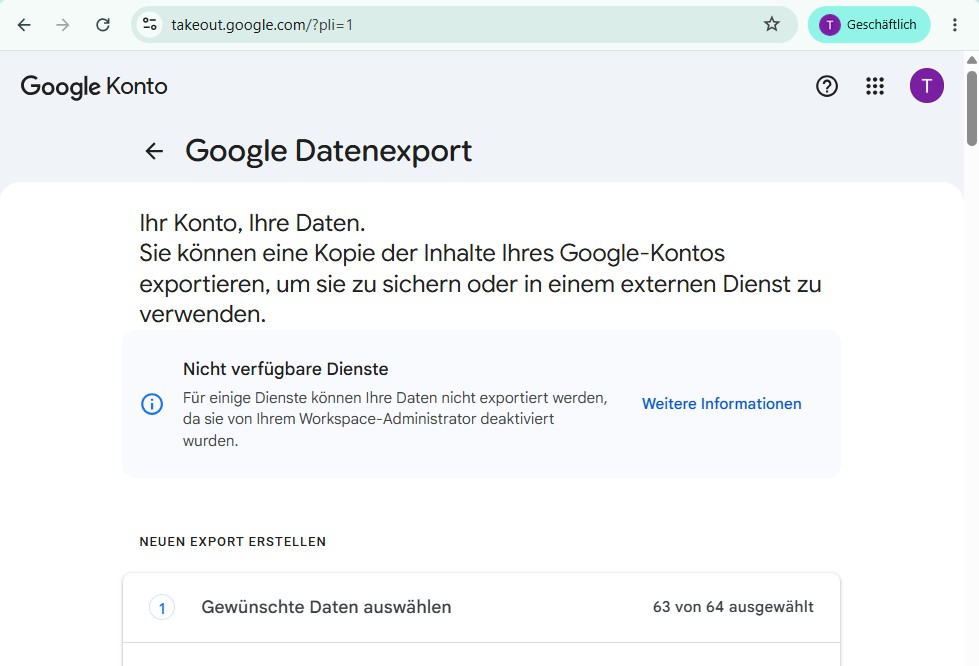Click the info icon in unavailable services notice
This screenshot has width=979, height=666.
(x=152, y=404)
